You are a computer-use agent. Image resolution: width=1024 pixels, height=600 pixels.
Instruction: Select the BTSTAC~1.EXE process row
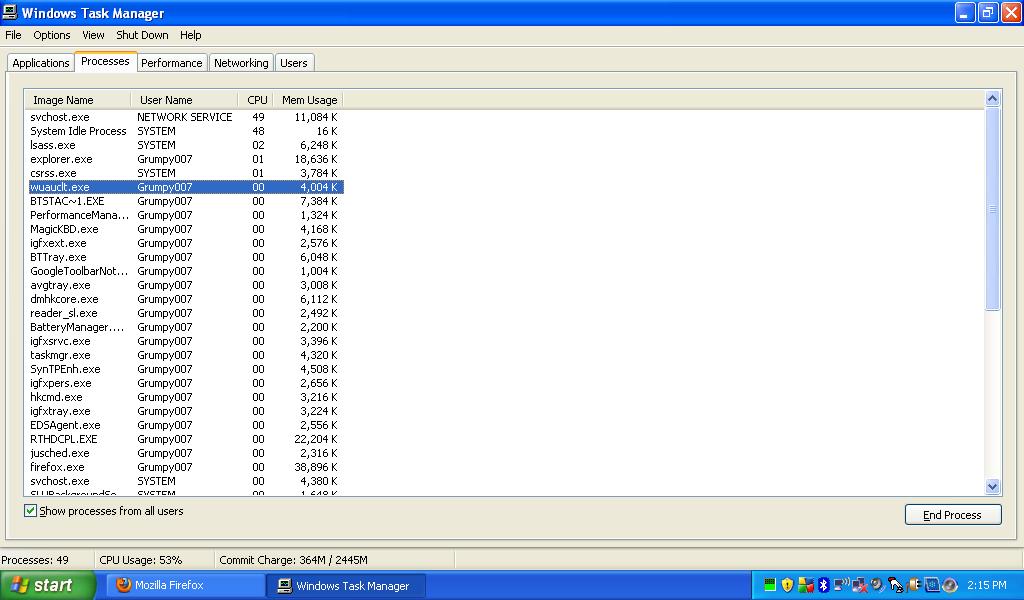click(184, 201)
